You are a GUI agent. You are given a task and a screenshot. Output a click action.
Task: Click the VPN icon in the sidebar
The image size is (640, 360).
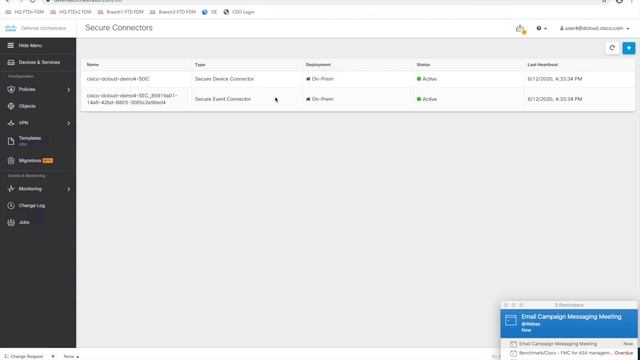click(11, 123)
